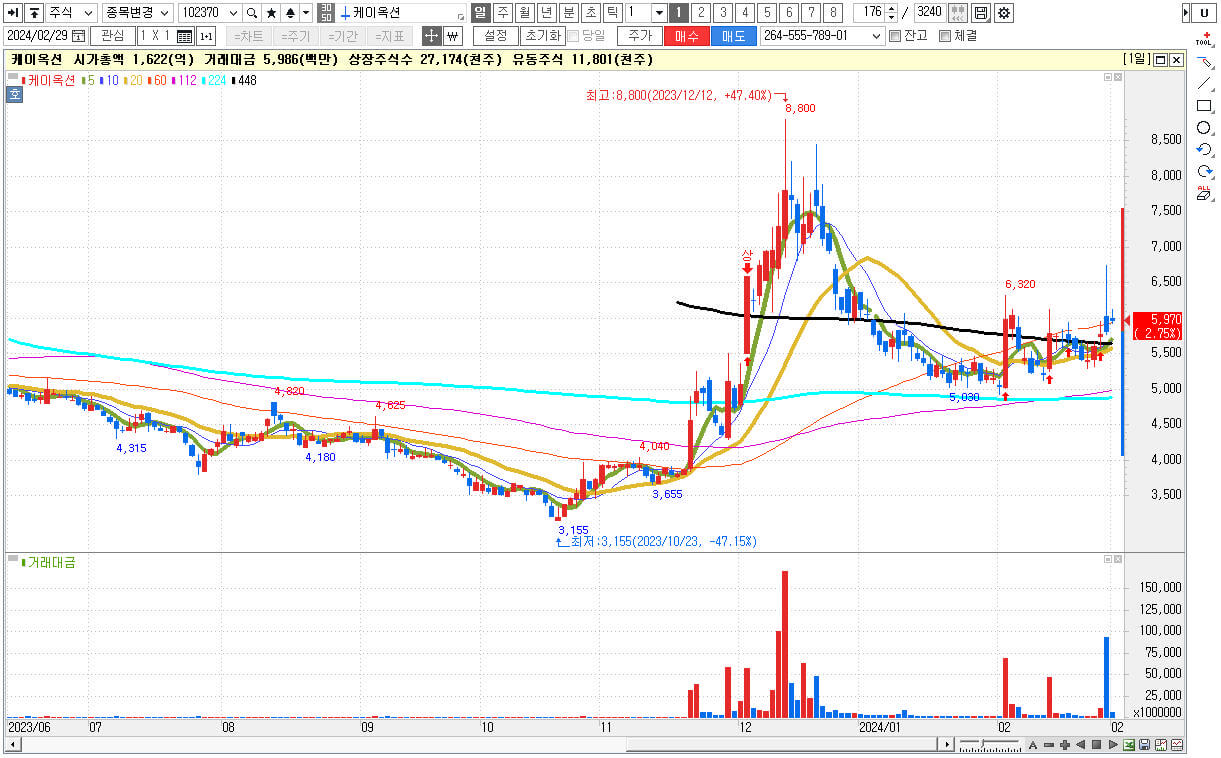Click the U button at top right
Image resolution: width=1221 pixels, height=758 pixels.
[x=1204, y=13]
